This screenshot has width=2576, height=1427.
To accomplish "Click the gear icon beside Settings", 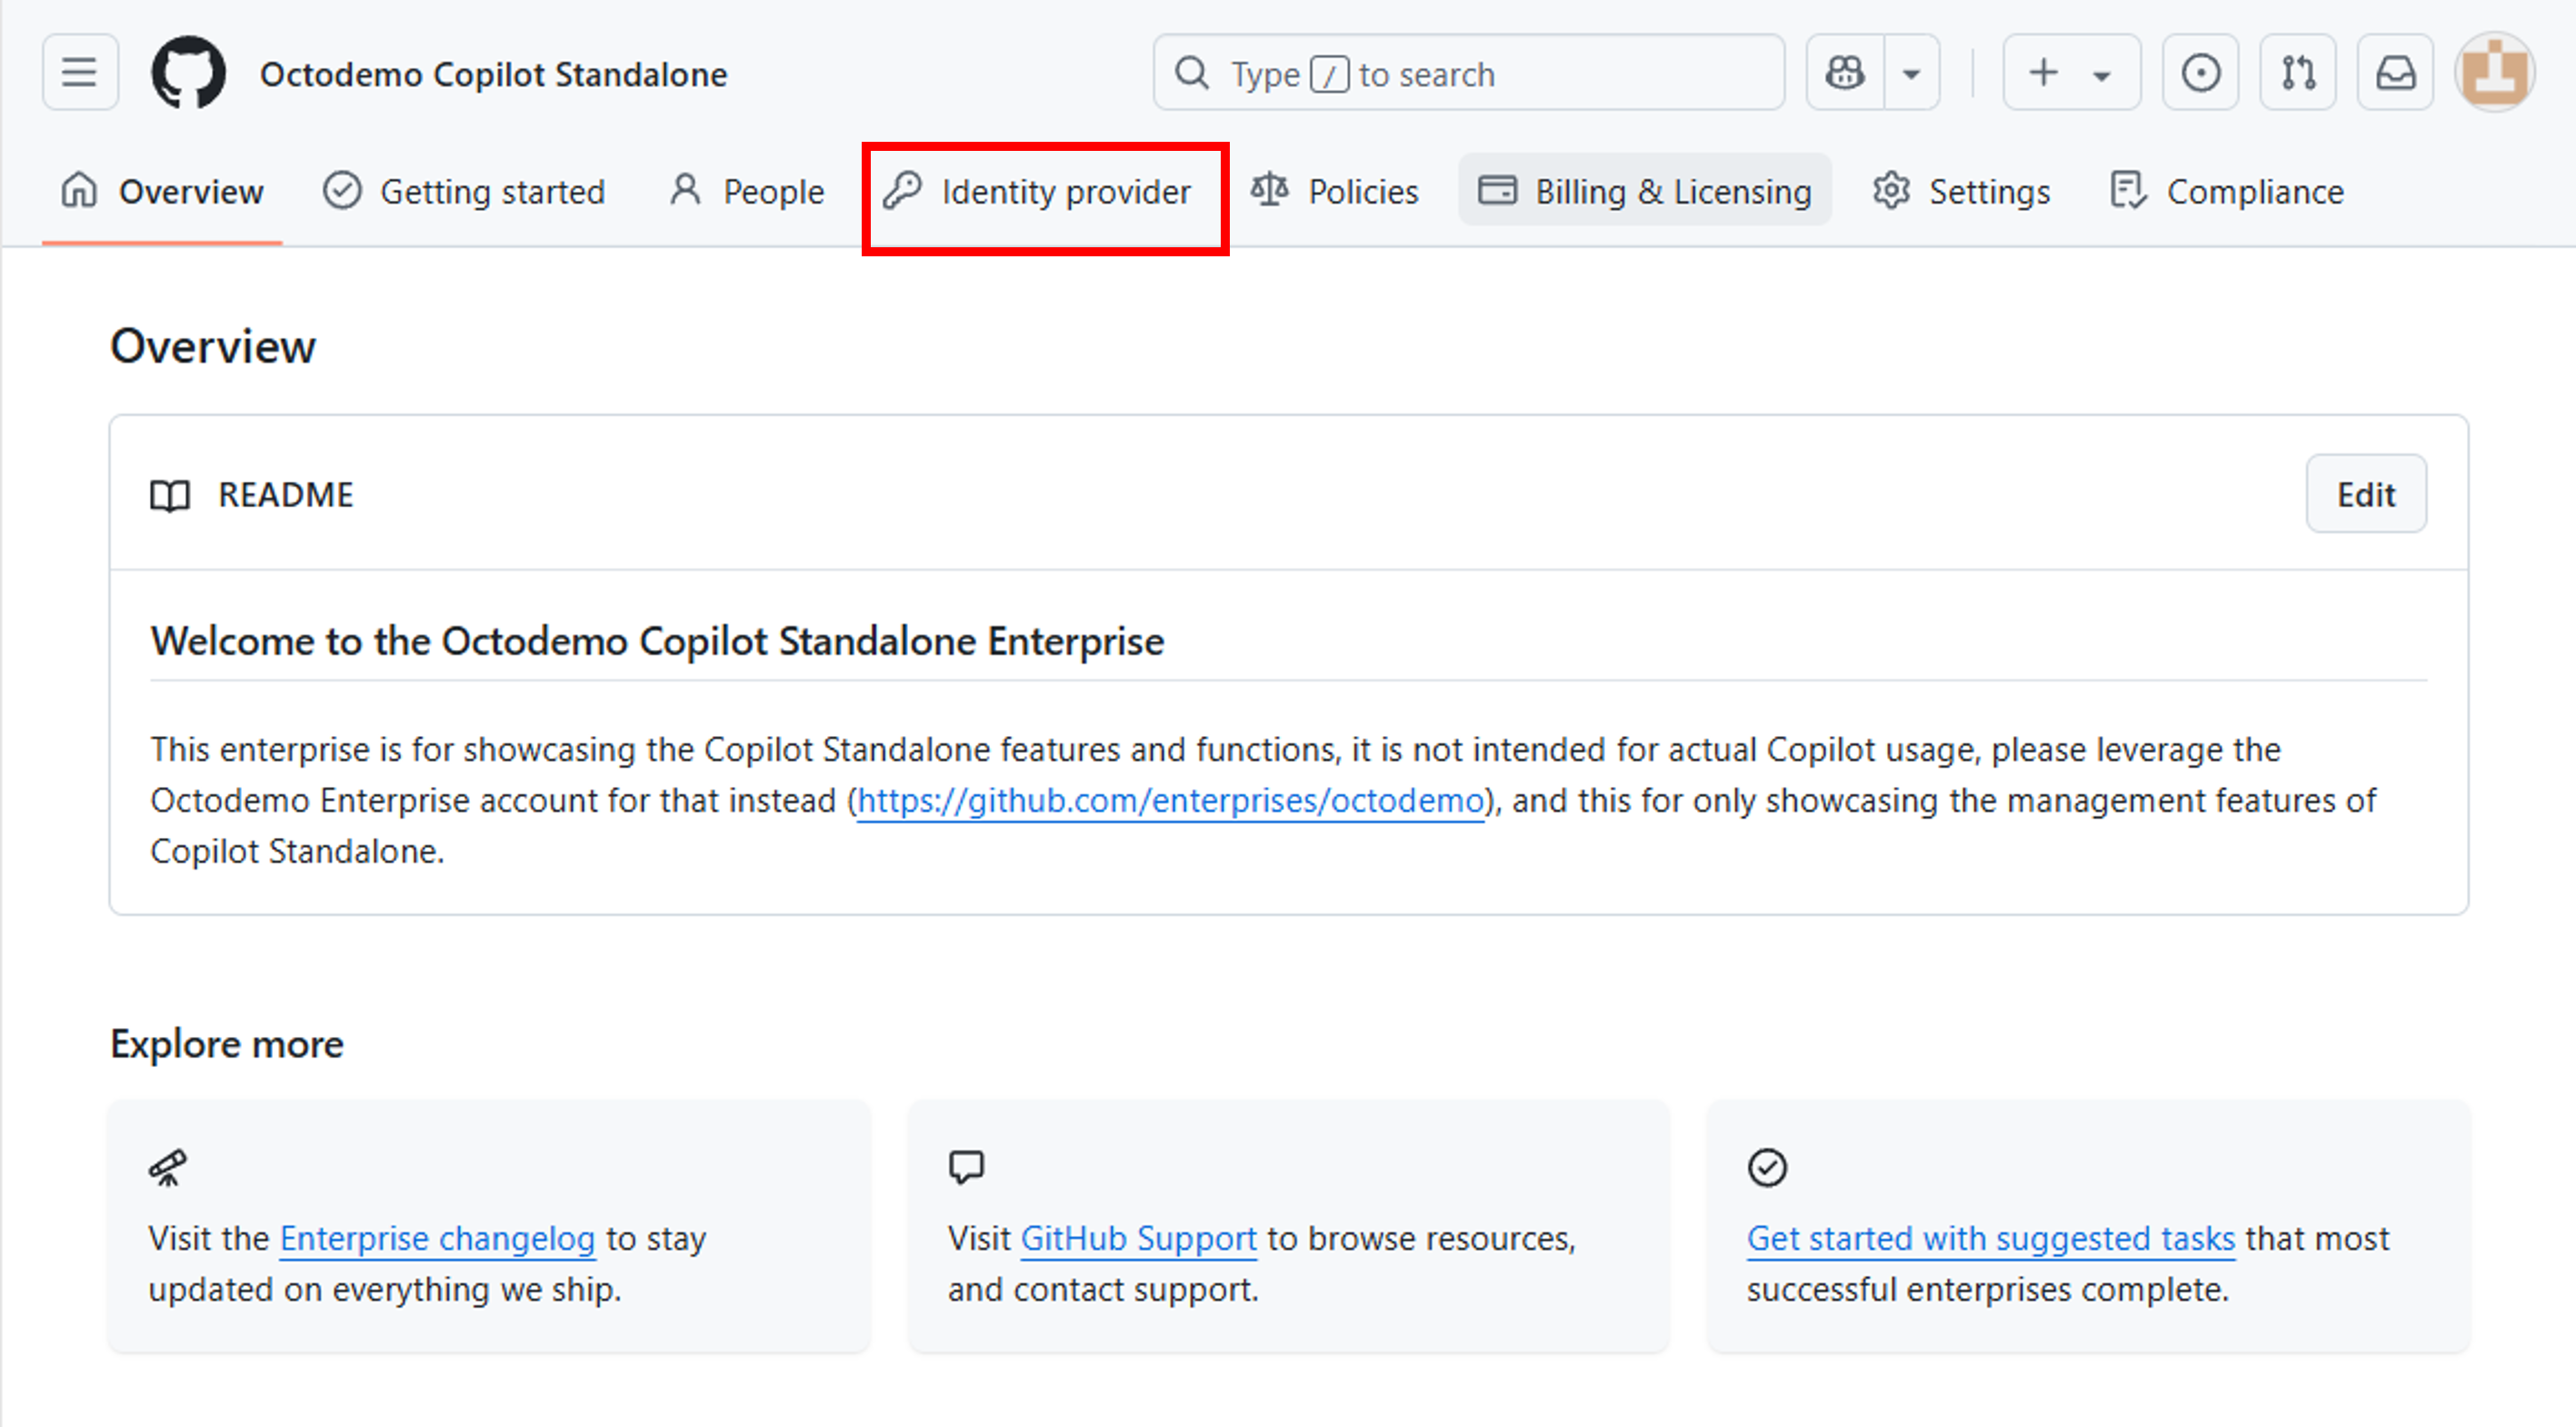I will 1891,190.
